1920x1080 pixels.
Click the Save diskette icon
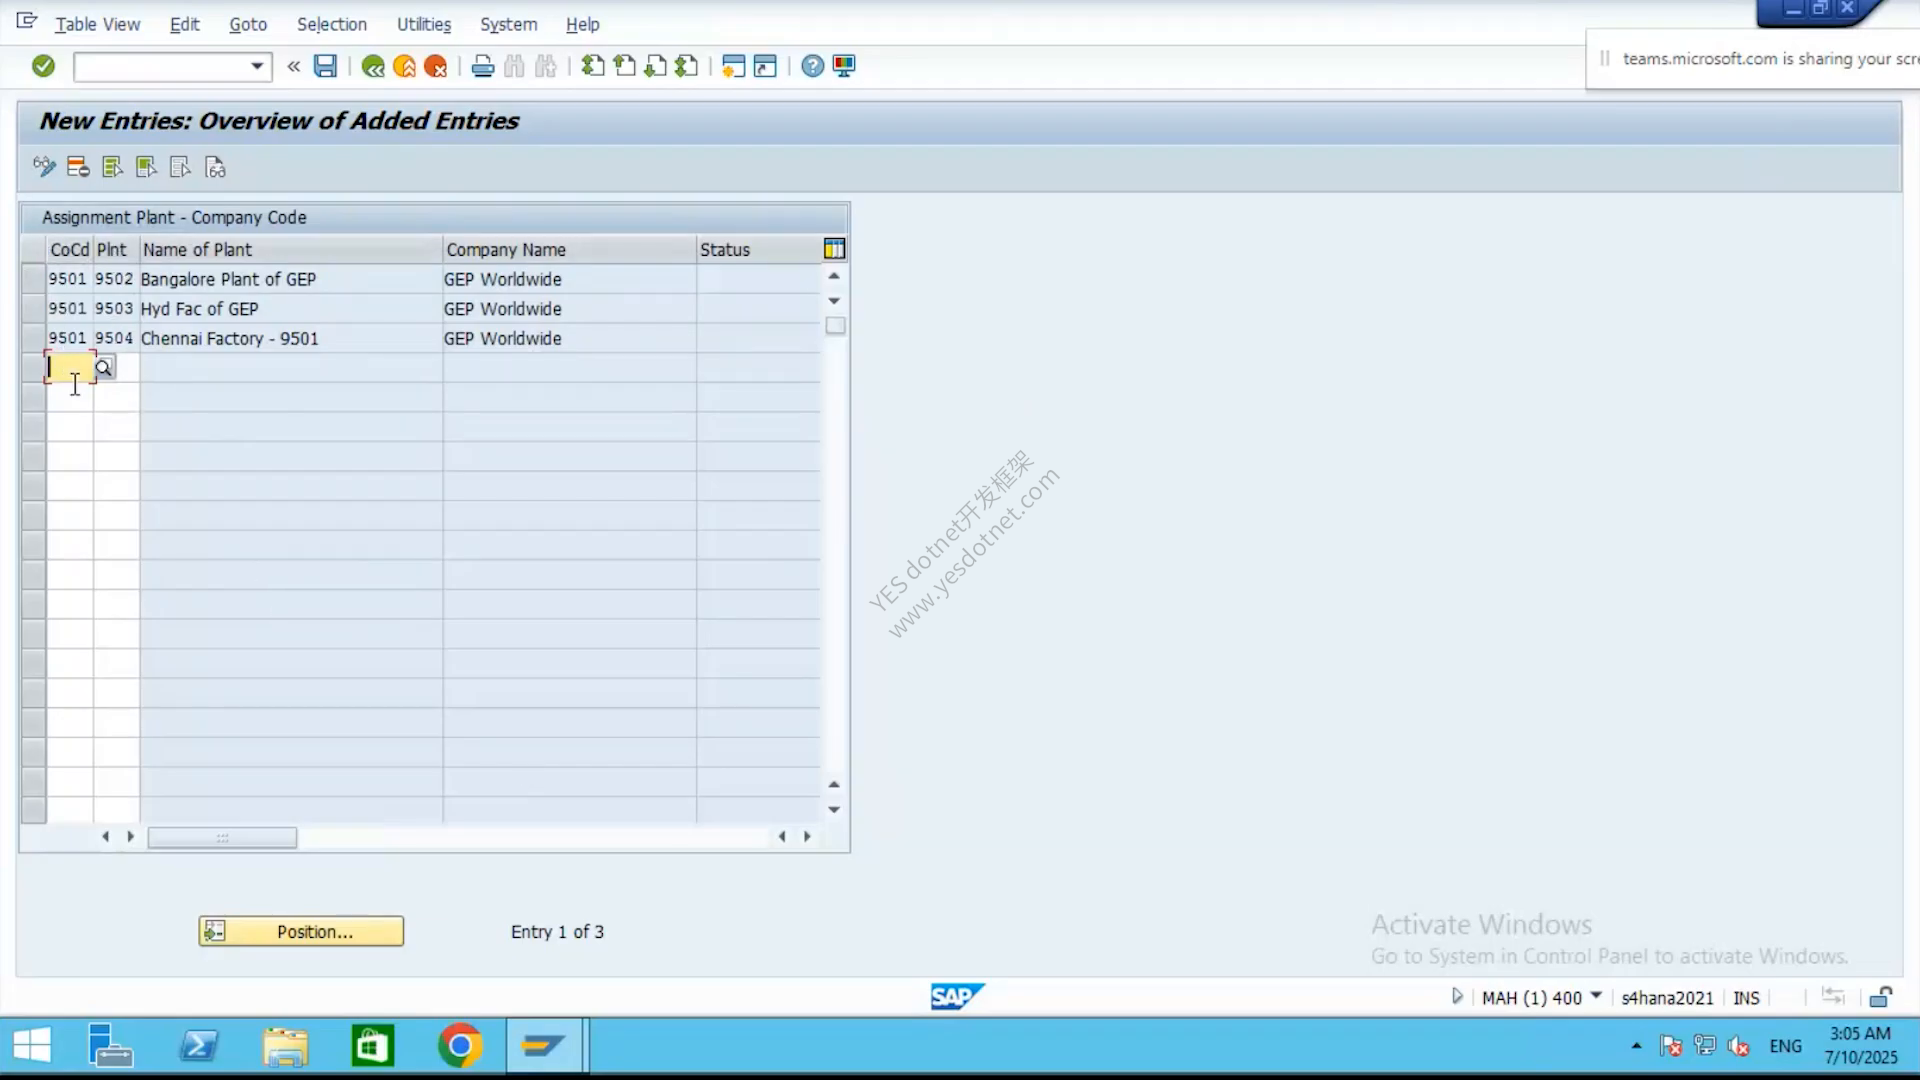click(x=325, y=66)
